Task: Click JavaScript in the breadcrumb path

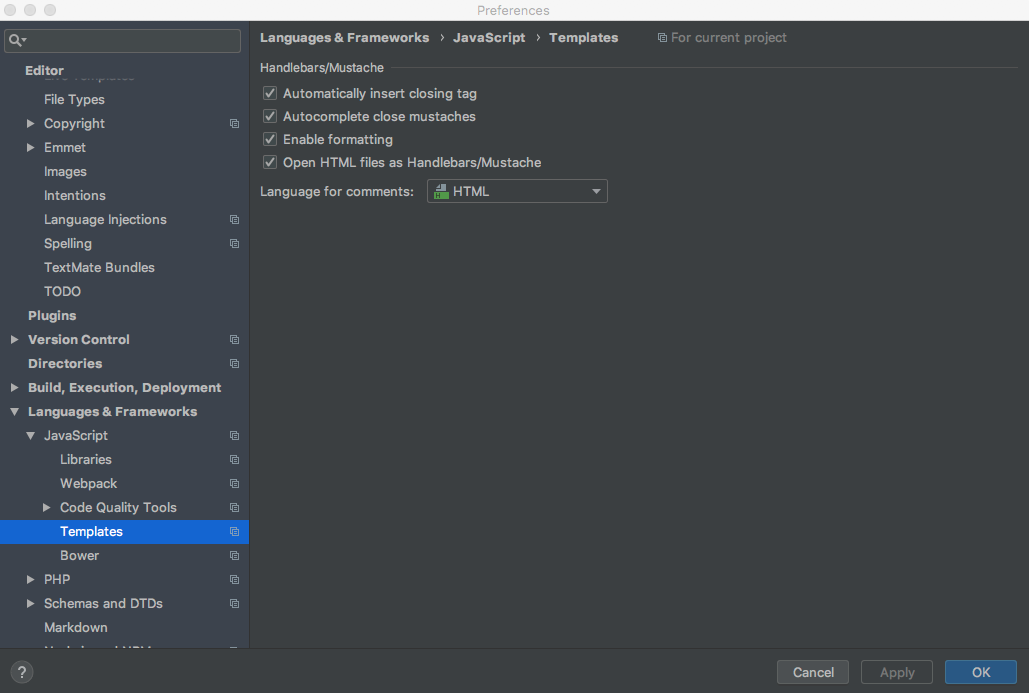Action: point(489,37)
